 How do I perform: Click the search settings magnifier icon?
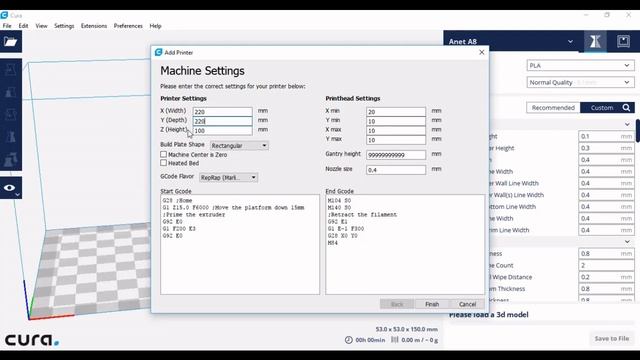click(626, 108)
